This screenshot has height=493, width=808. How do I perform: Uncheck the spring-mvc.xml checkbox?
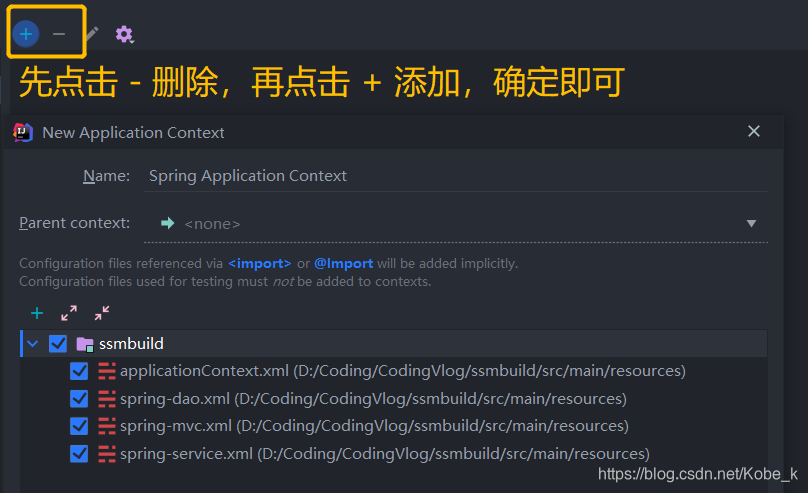click(x=79, y=426)
